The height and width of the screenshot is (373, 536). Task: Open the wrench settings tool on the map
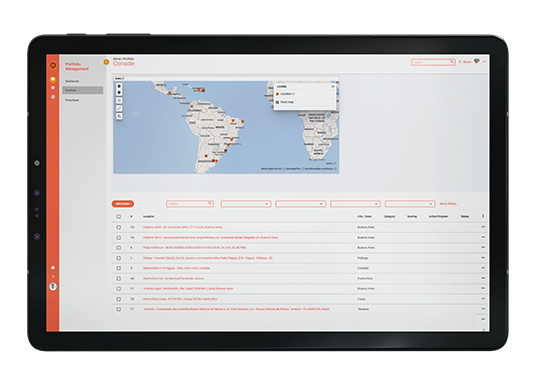[x=119, y=116]
